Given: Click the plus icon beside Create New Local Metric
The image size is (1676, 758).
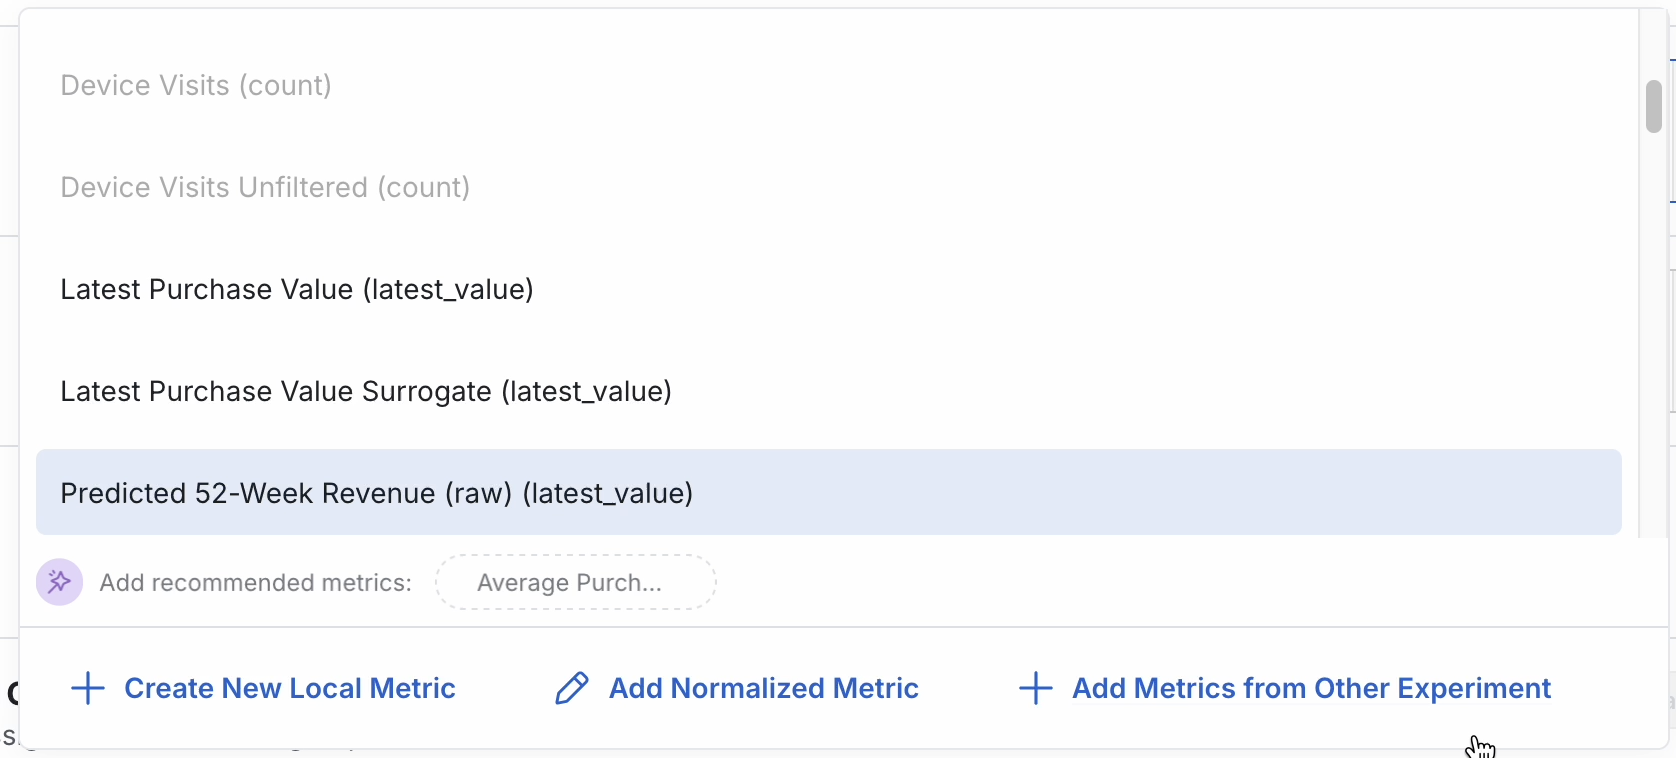Looking at the screenshot, I should pyautogui.click(x=88, y=688).
